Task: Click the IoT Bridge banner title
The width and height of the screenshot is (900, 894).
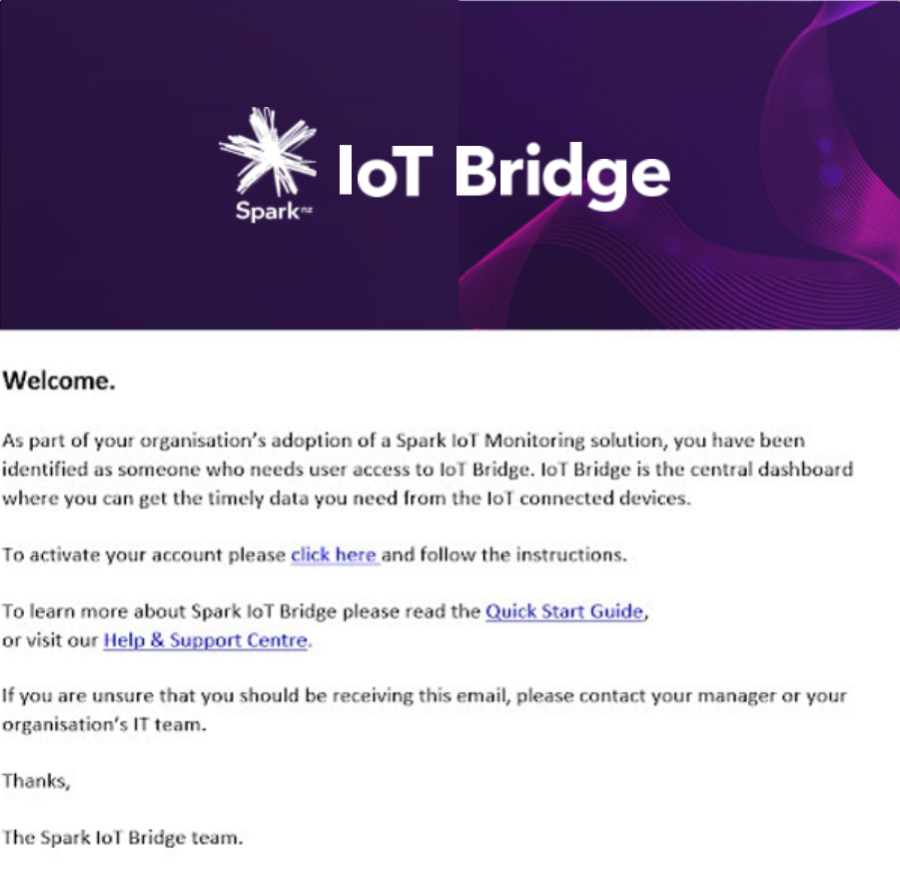Action: pyautogui.click(x=503, y=173)
